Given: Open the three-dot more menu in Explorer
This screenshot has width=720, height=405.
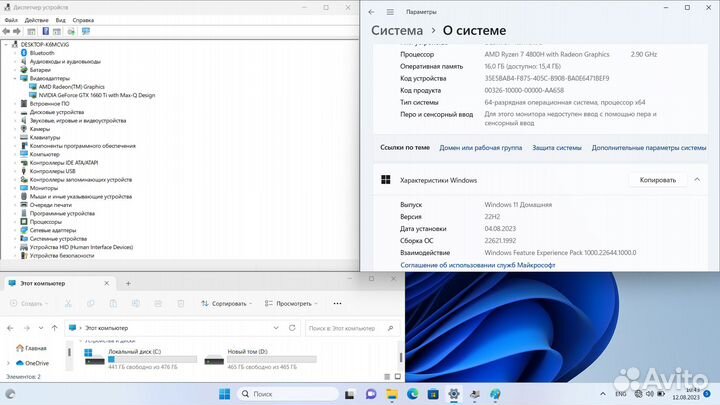Looking at the screenshot, I should (338, 304).
